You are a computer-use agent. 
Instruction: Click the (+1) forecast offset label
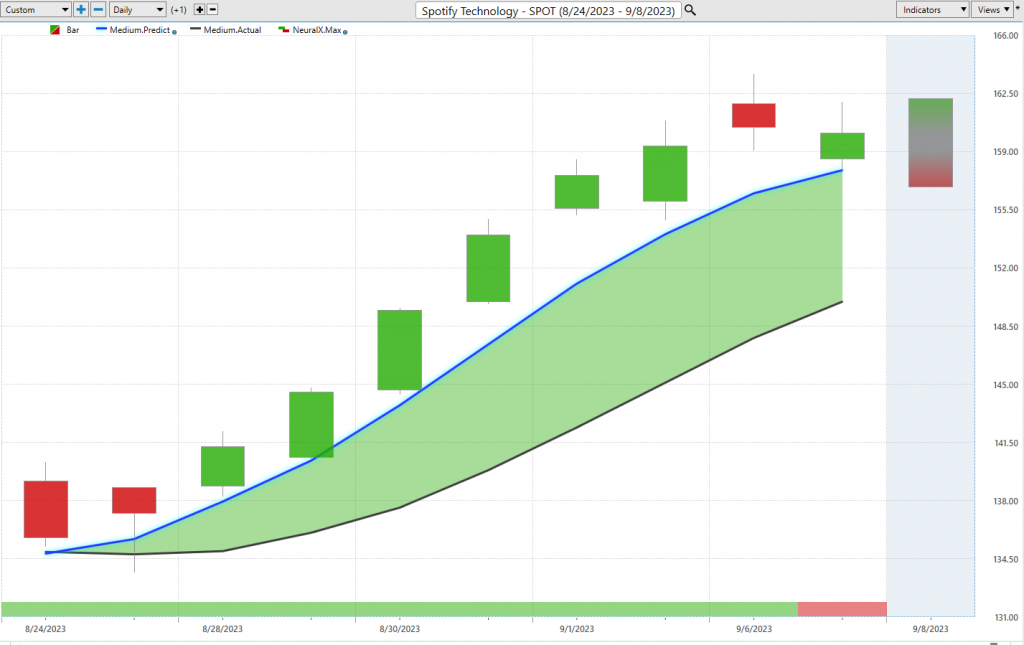point(178,10)
